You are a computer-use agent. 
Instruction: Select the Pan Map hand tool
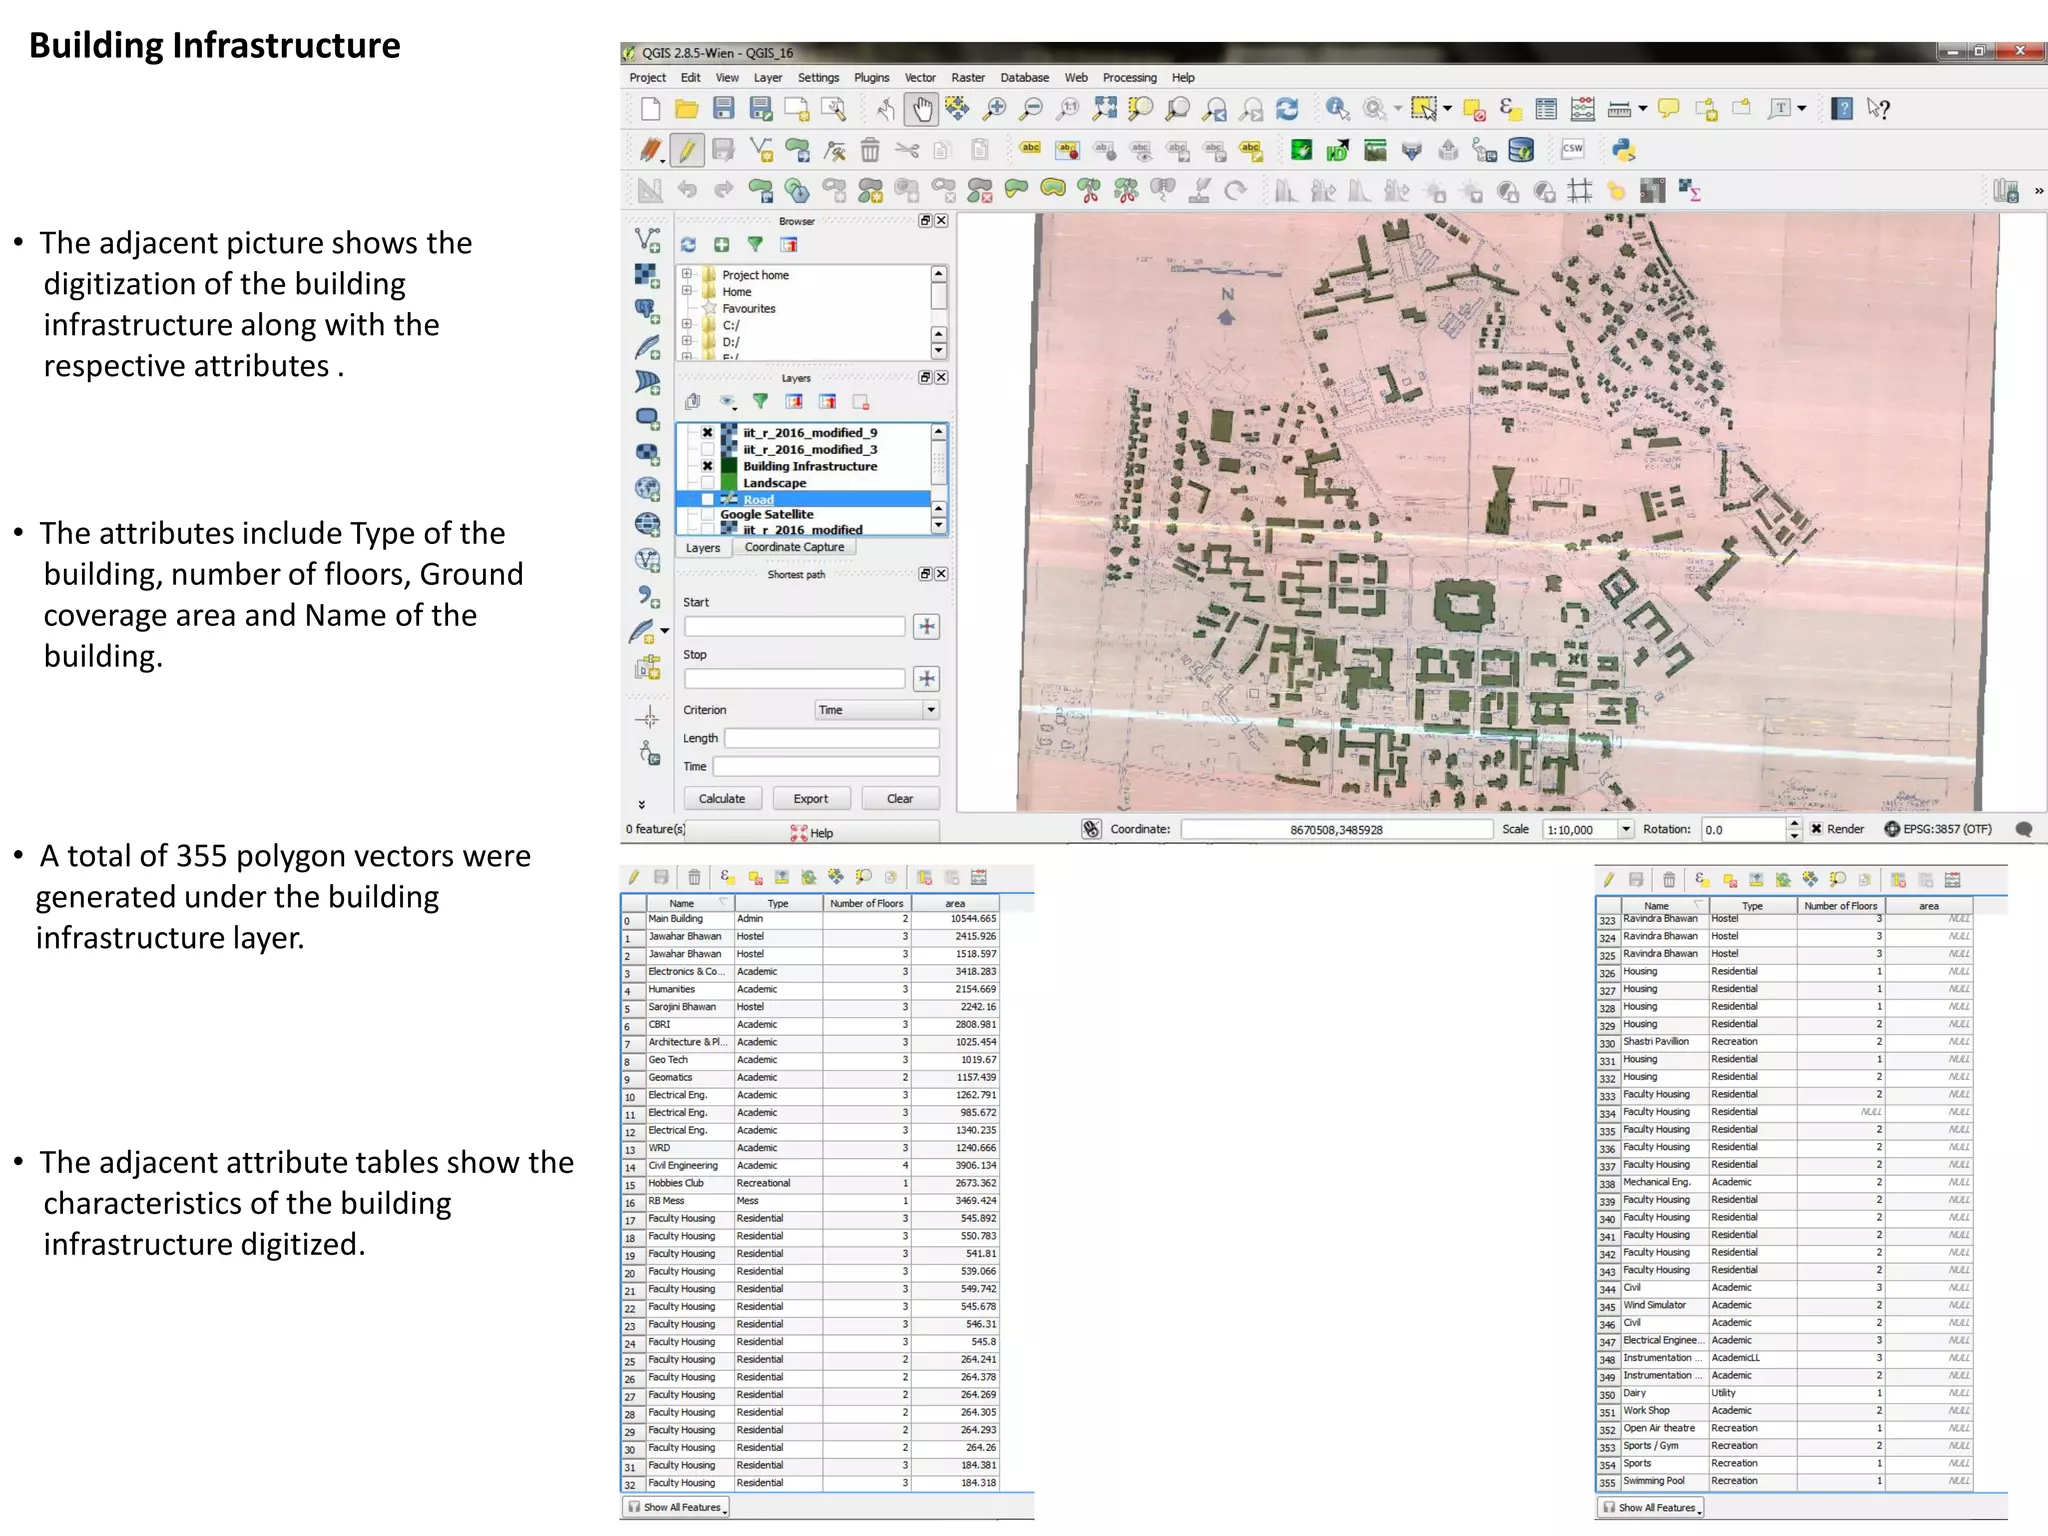(x=921, y=109)
